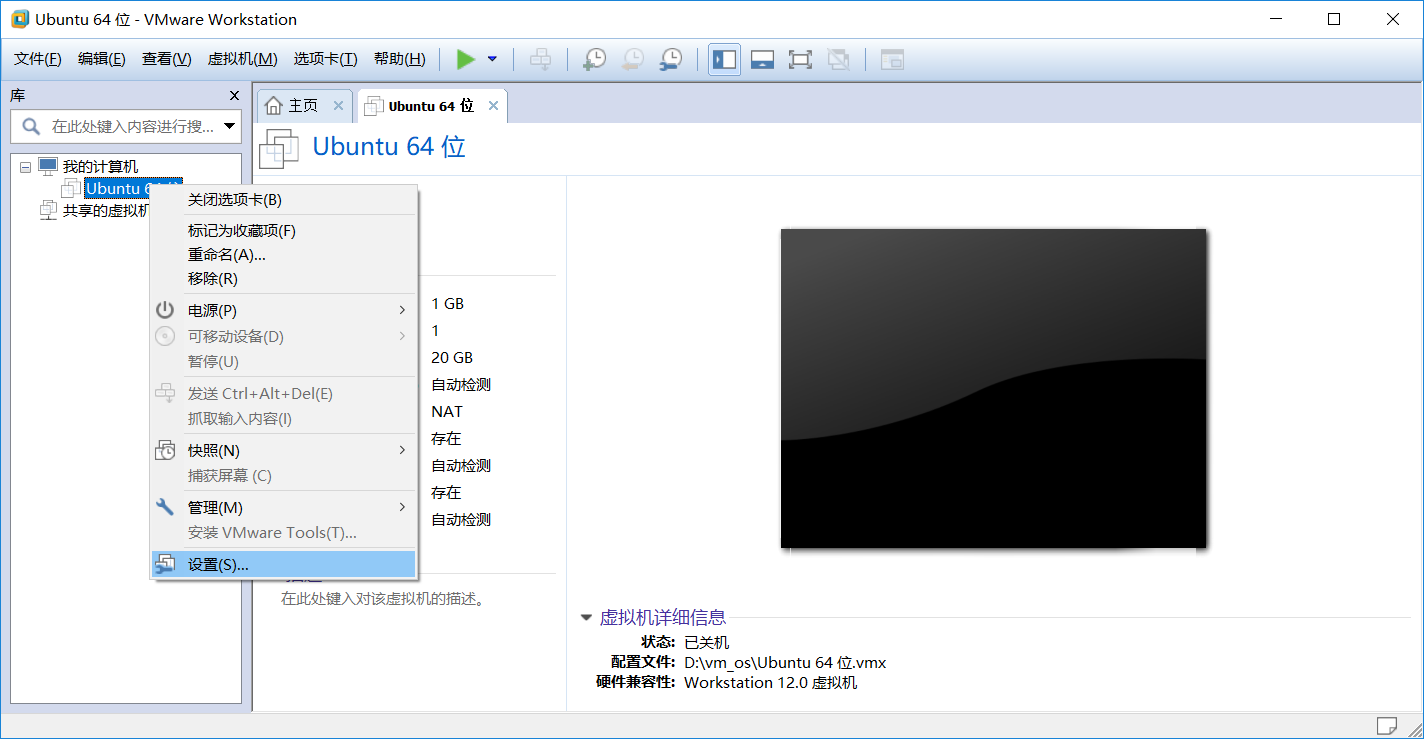The image size is (1424, 739).
Task: Open the 电源(P) submenu
Action: pyautogui.click(x=283, y=311)
